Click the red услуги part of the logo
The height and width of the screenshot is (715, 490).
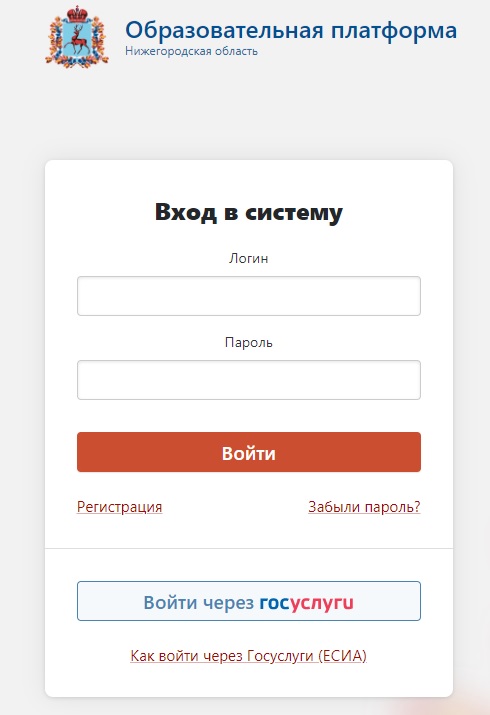pos(322,603)
